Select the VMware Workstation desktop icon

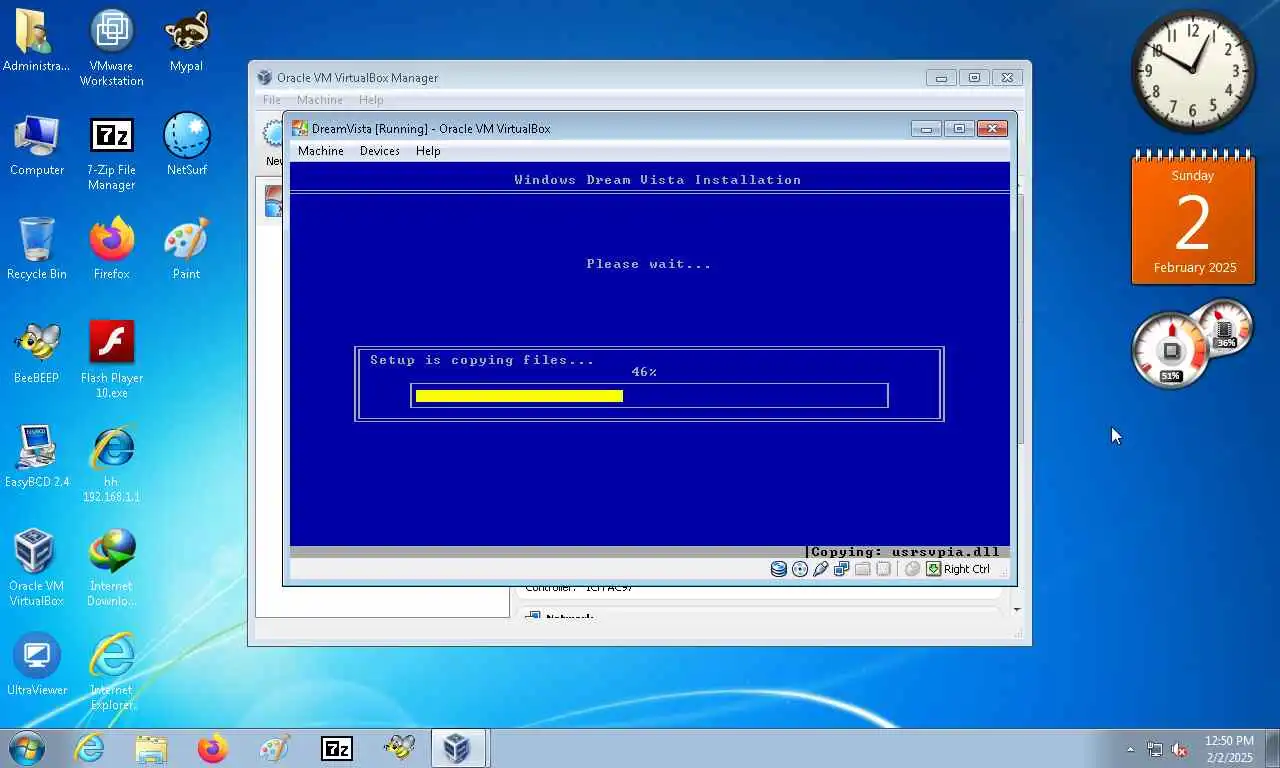(x=111, y=48)
